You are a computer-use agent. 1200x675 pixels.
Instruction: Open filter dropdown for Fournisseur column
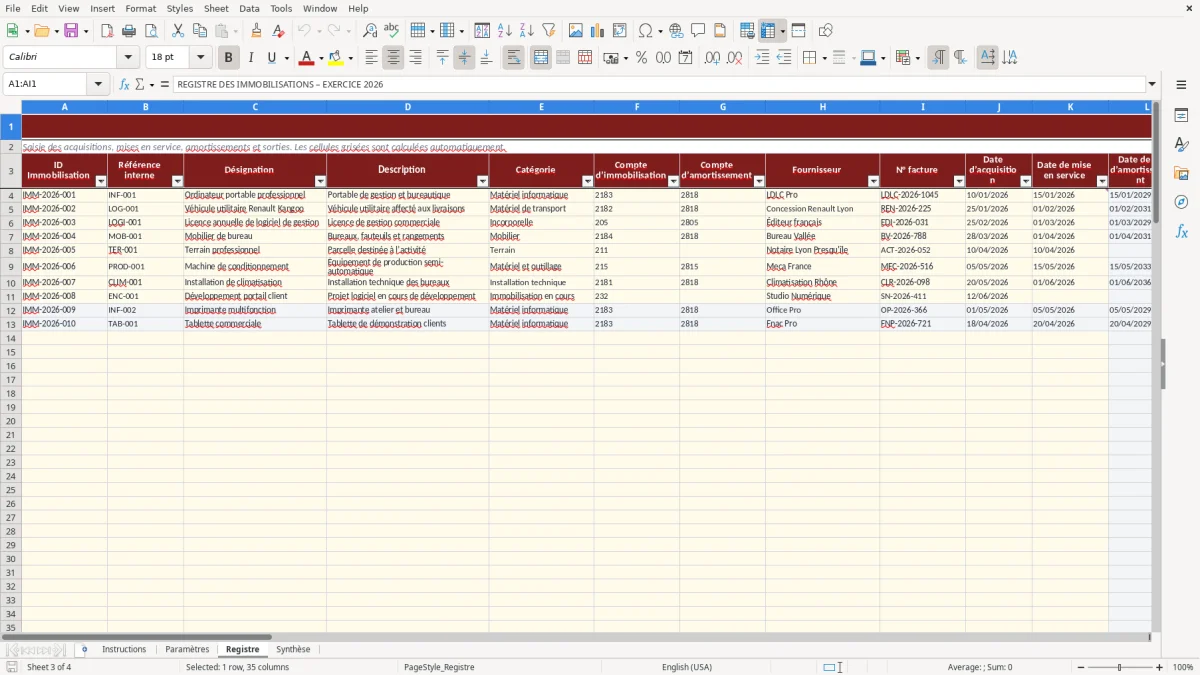point(873,181)
